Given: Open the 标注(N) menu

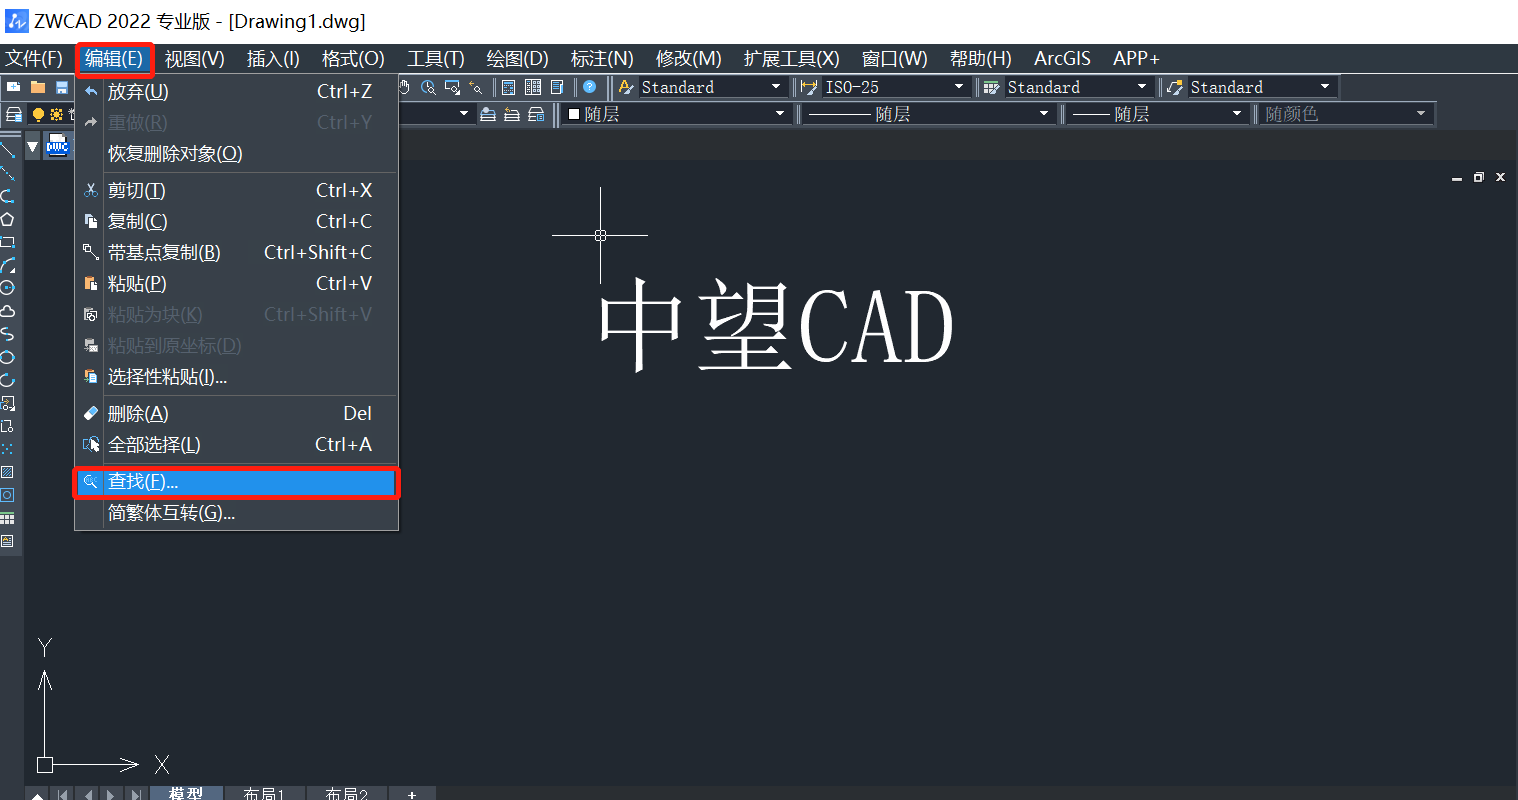Looking at the screenshot, I should point(602,59).
